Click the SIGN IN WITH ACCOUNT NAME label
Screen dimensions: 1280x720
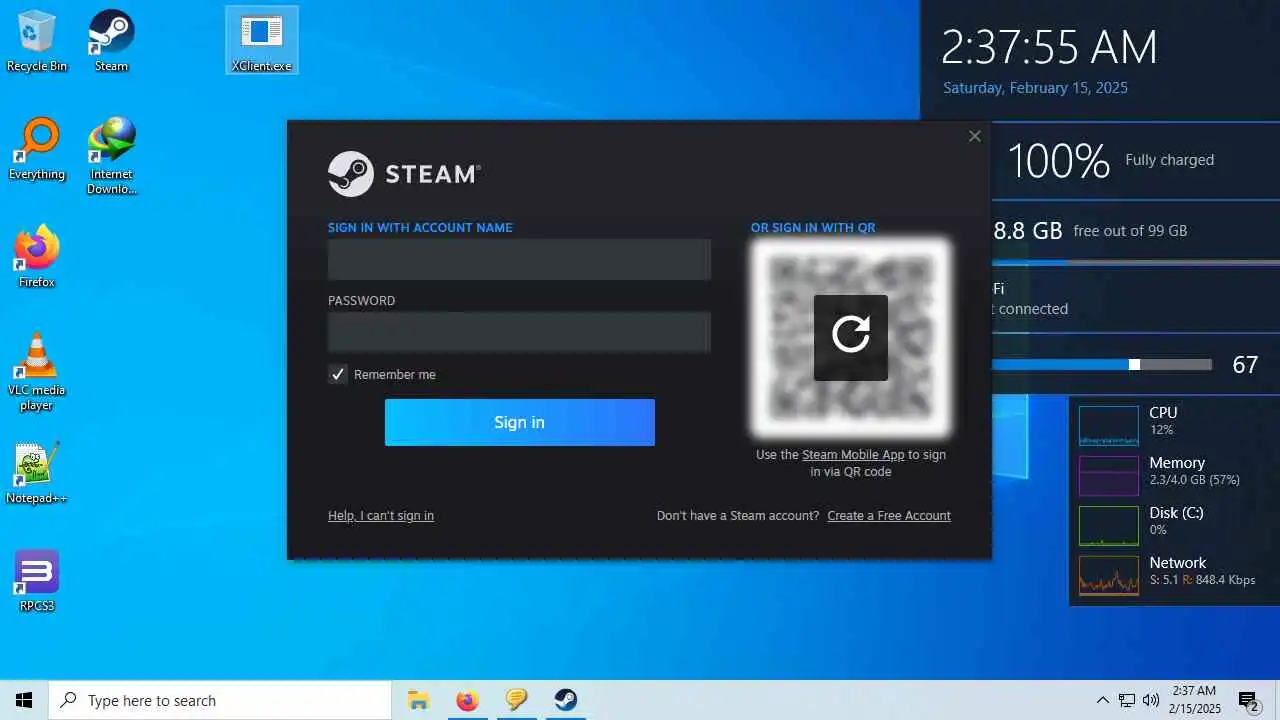tap(420, 228)
